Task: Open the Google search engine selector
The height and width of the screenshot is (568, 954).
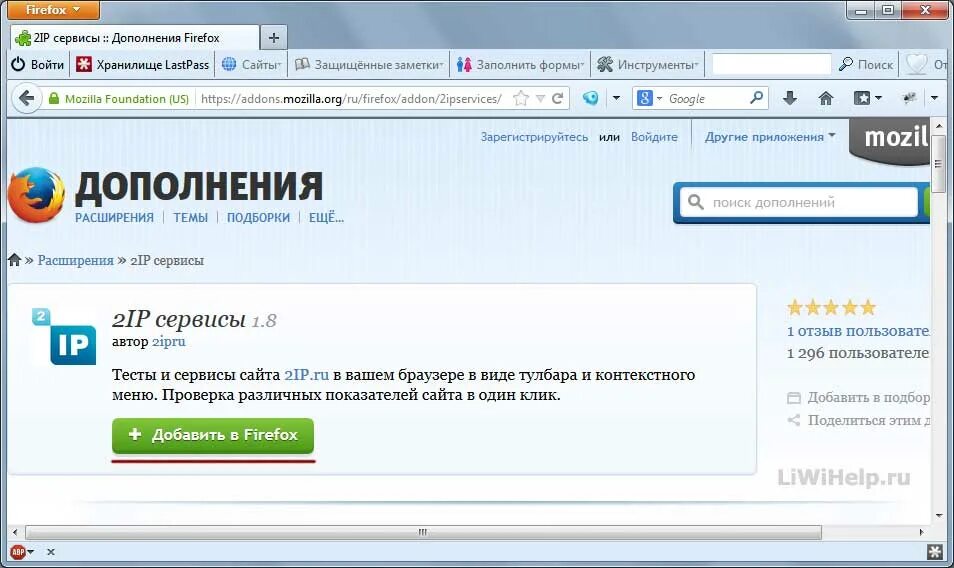Action: (x=650, y=98)
